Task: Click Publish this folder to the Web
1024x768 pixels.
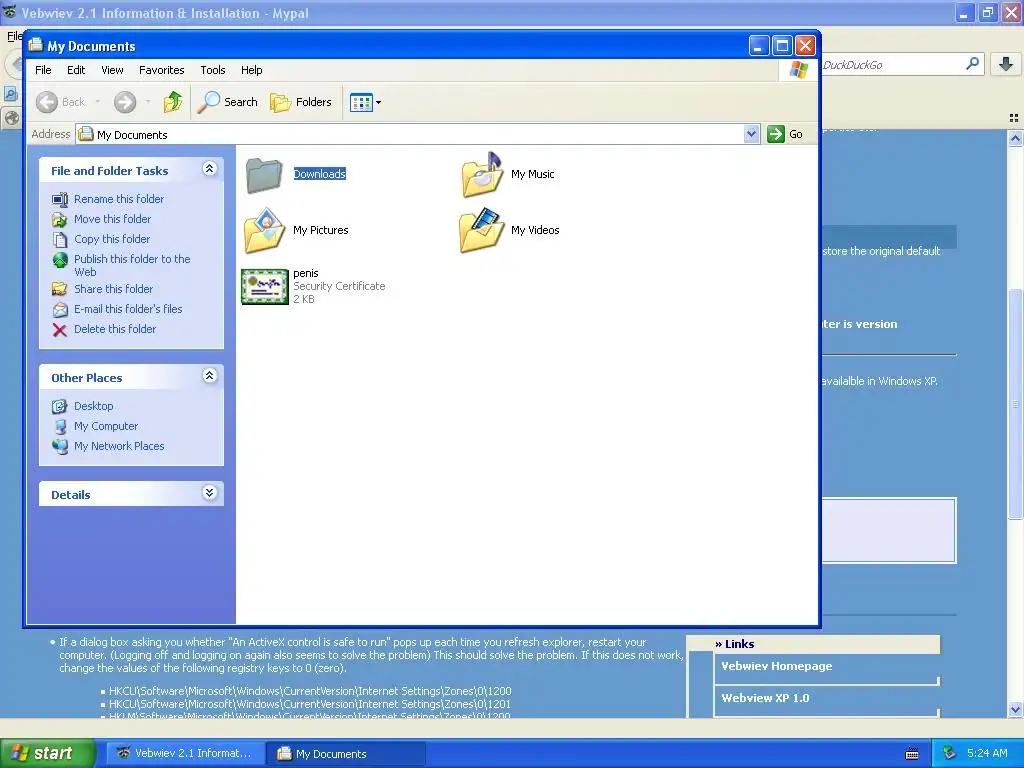Action: (x=132, y=265)
